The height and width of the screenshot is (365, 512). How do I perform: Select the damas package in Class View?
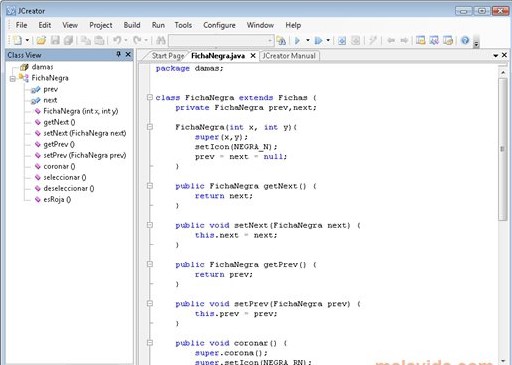[42, 67]
